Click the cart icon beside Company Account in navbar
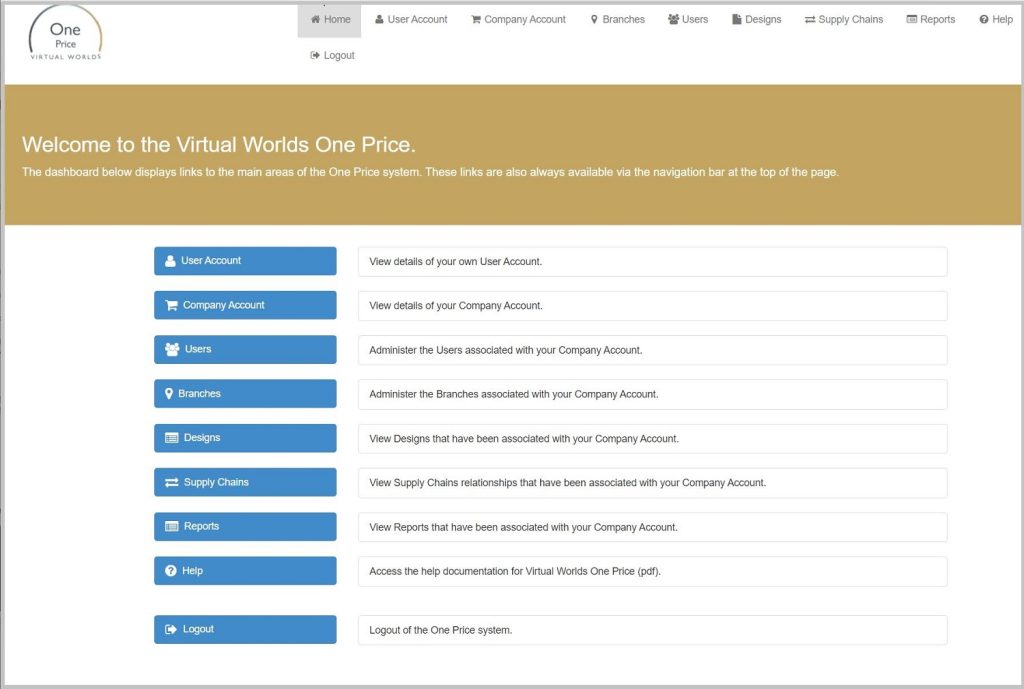1024x689 pixels. [476, 20]
